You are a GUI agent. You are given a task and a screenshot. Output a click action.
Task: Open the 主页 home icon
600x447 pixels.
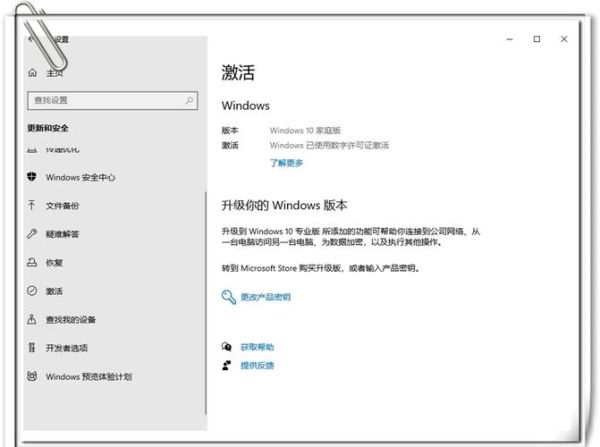(x=33, y=72)
